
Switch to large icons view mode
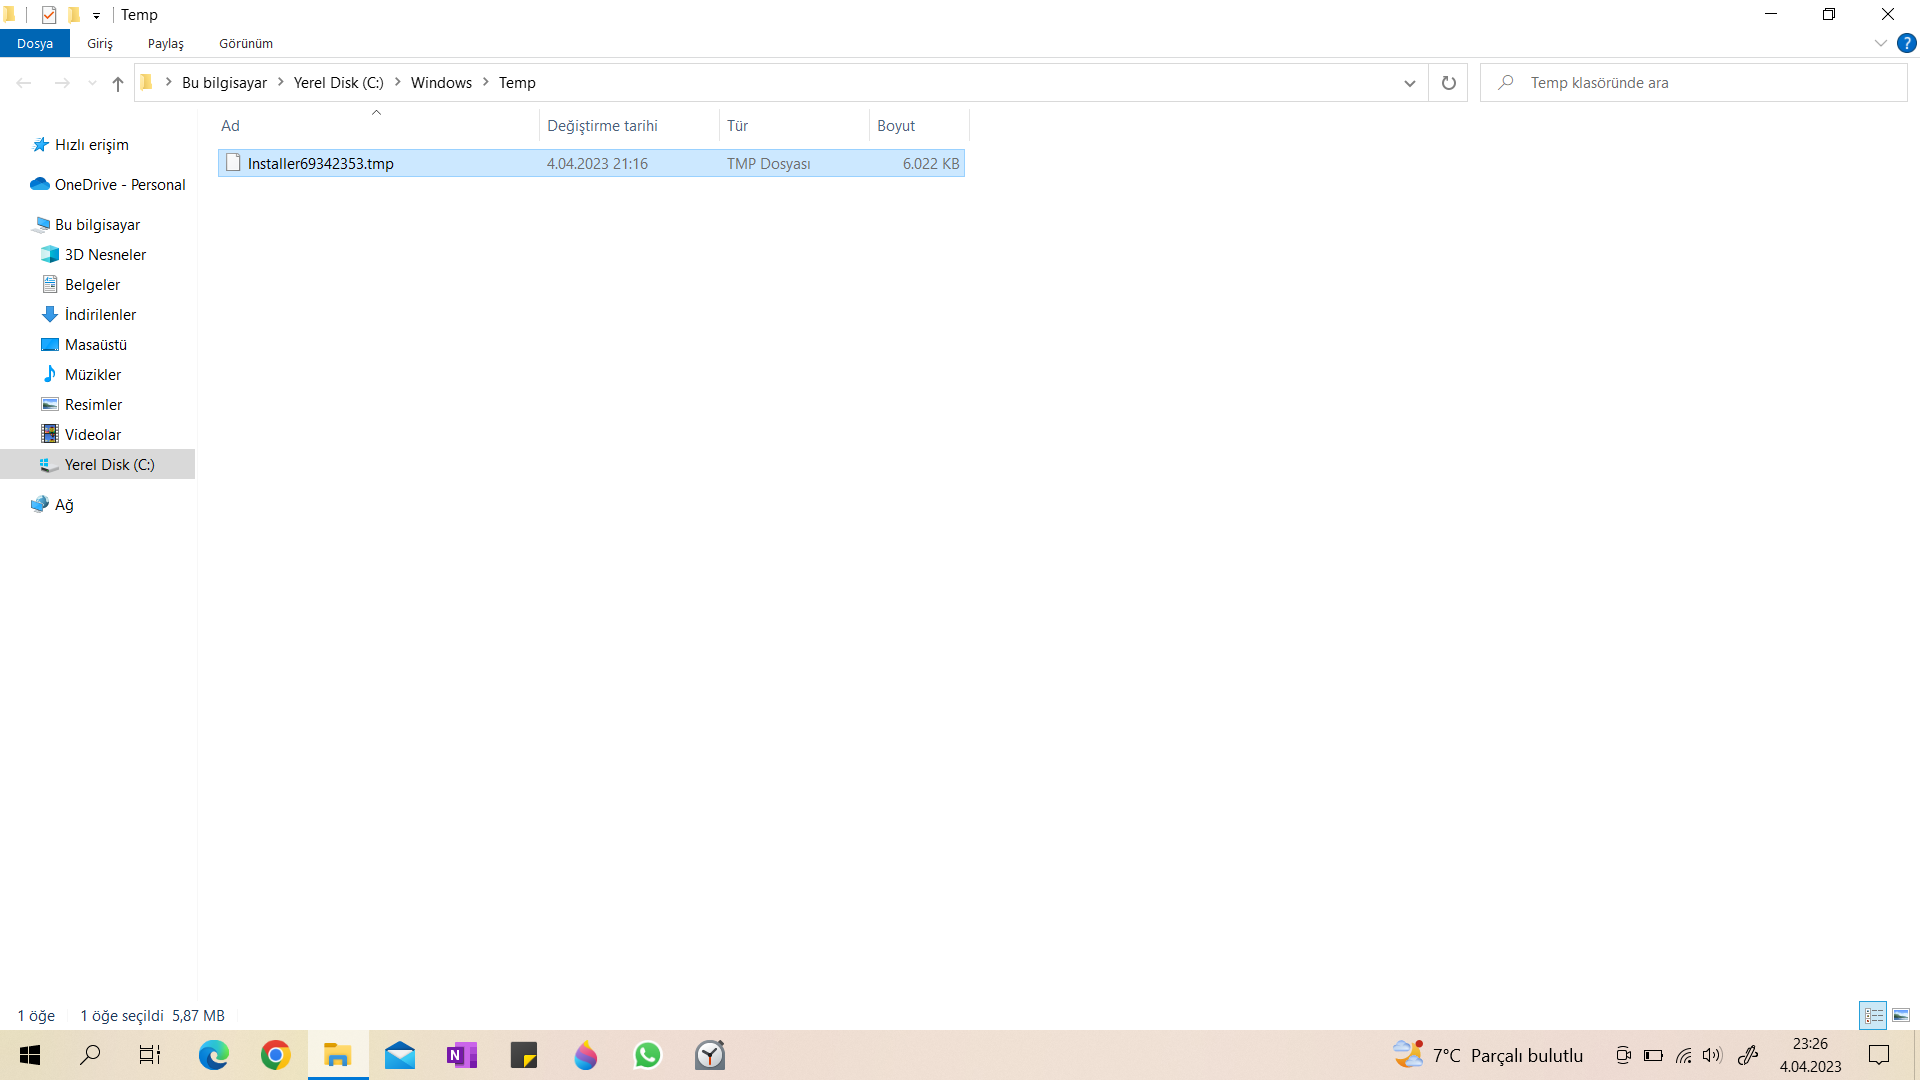pyautogui.click(x=1901, y=1015)
